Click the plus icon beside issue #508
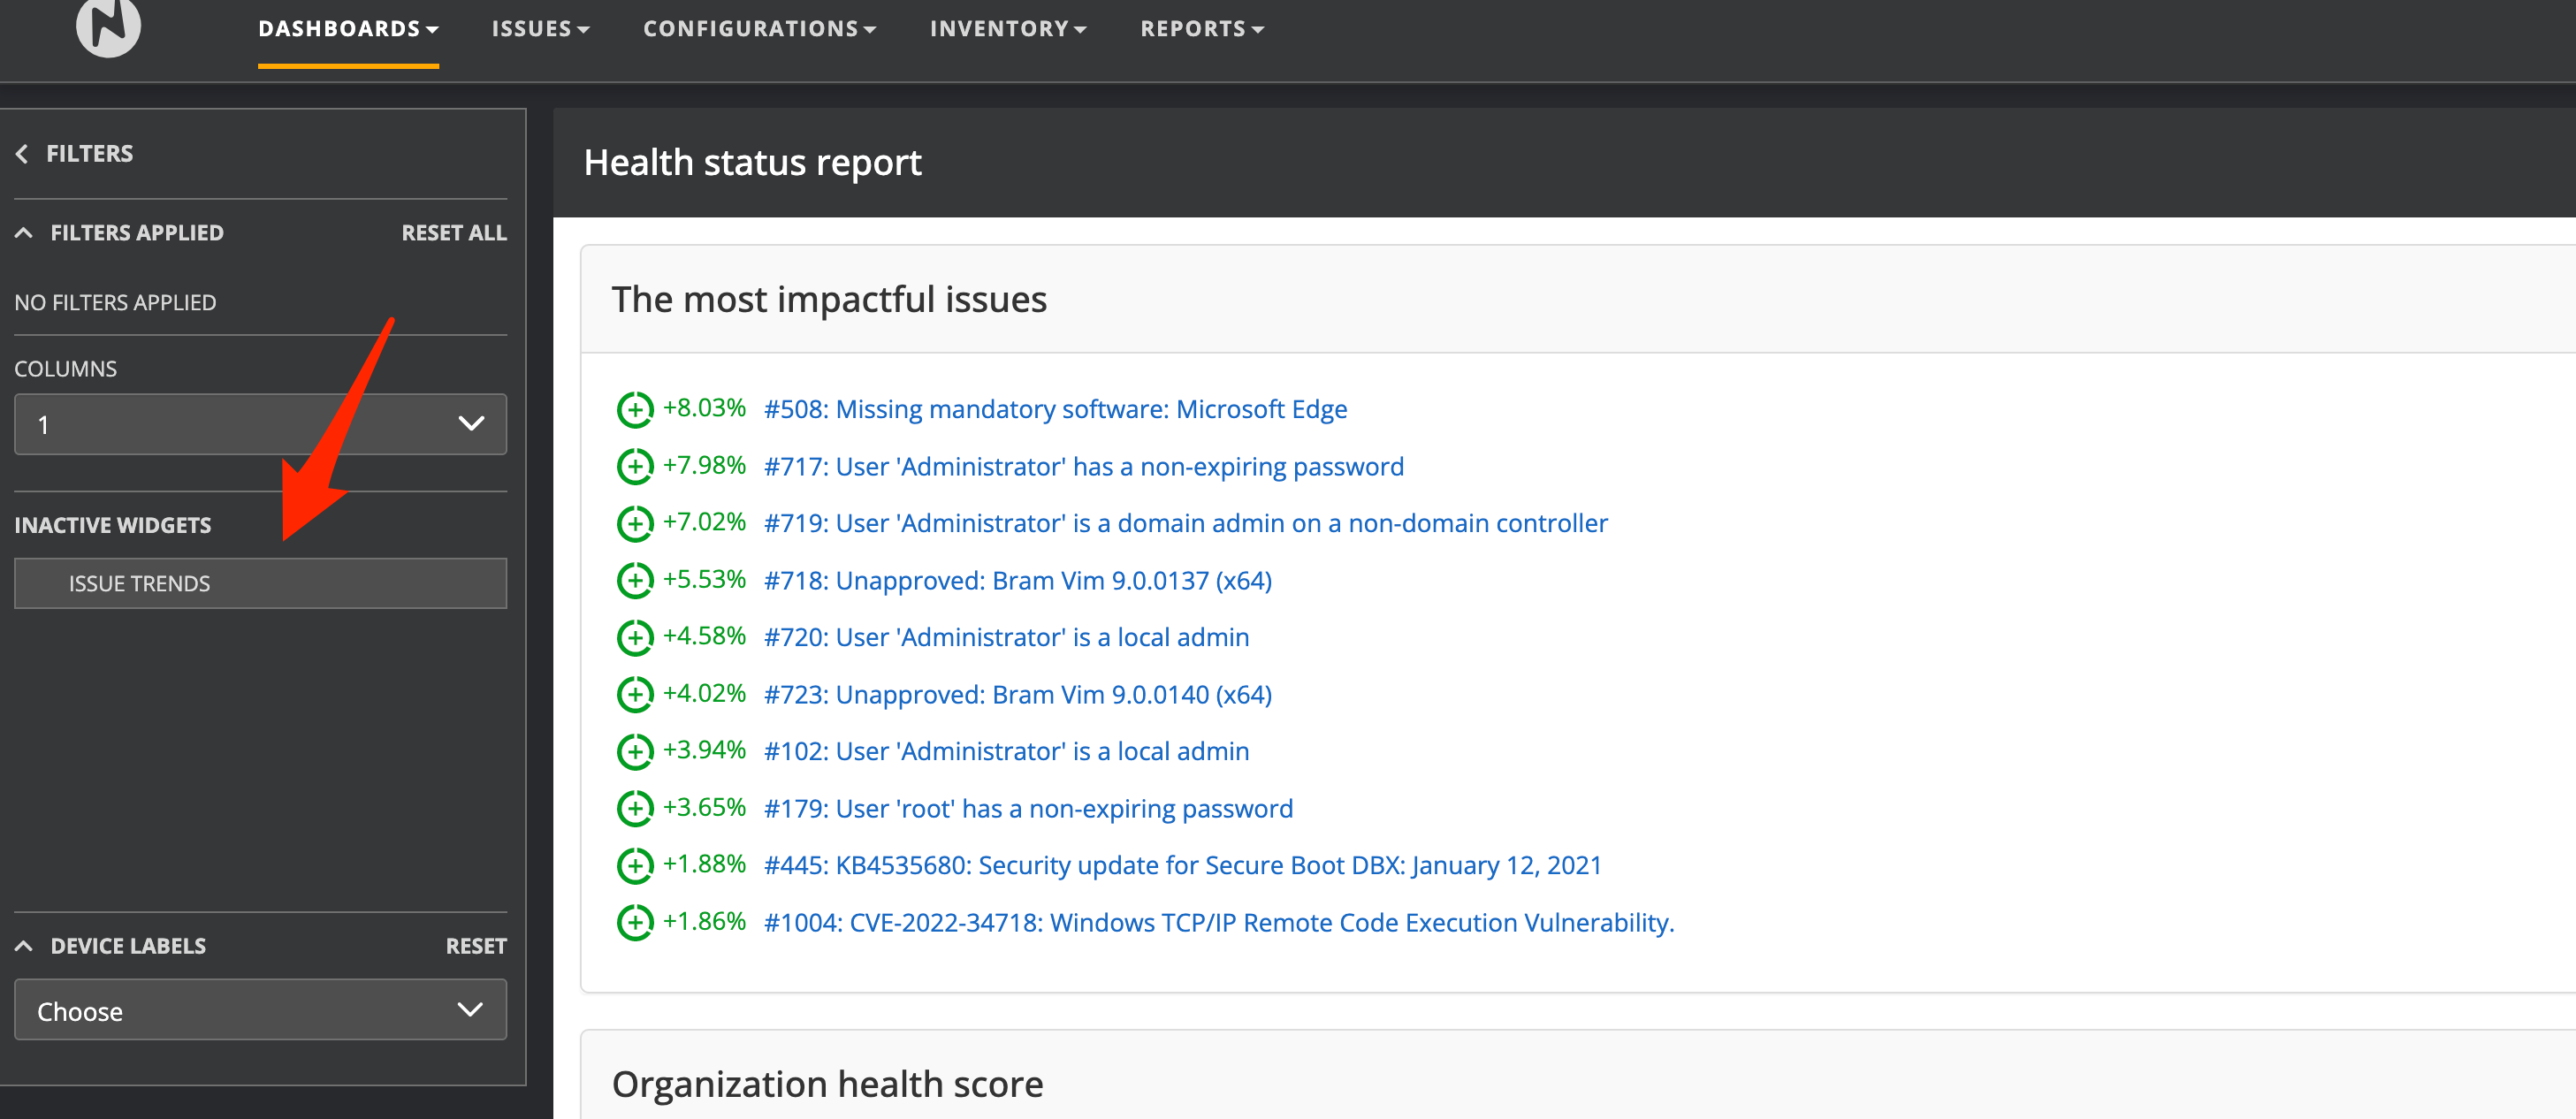 [x=634, y=409]
